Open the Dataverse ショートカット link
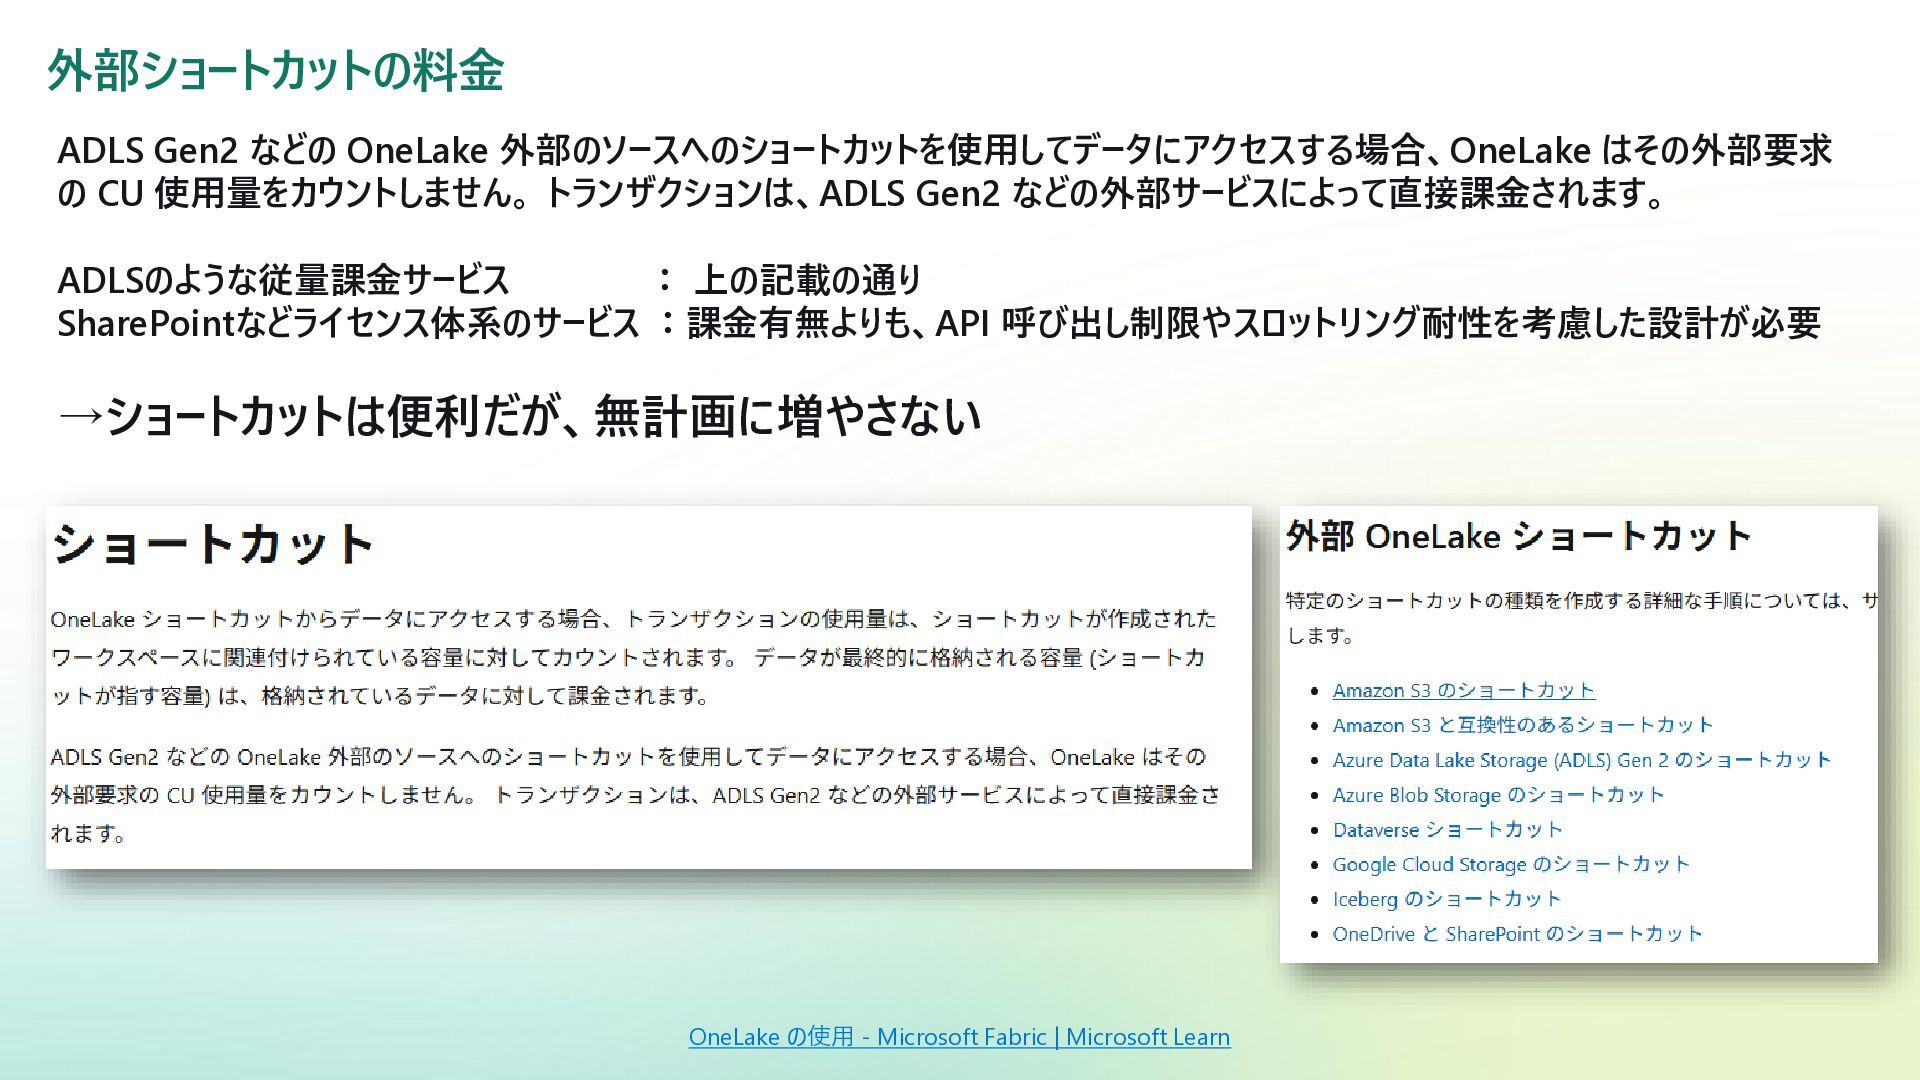1920x1080 pixels. (x=1447, y=829)
